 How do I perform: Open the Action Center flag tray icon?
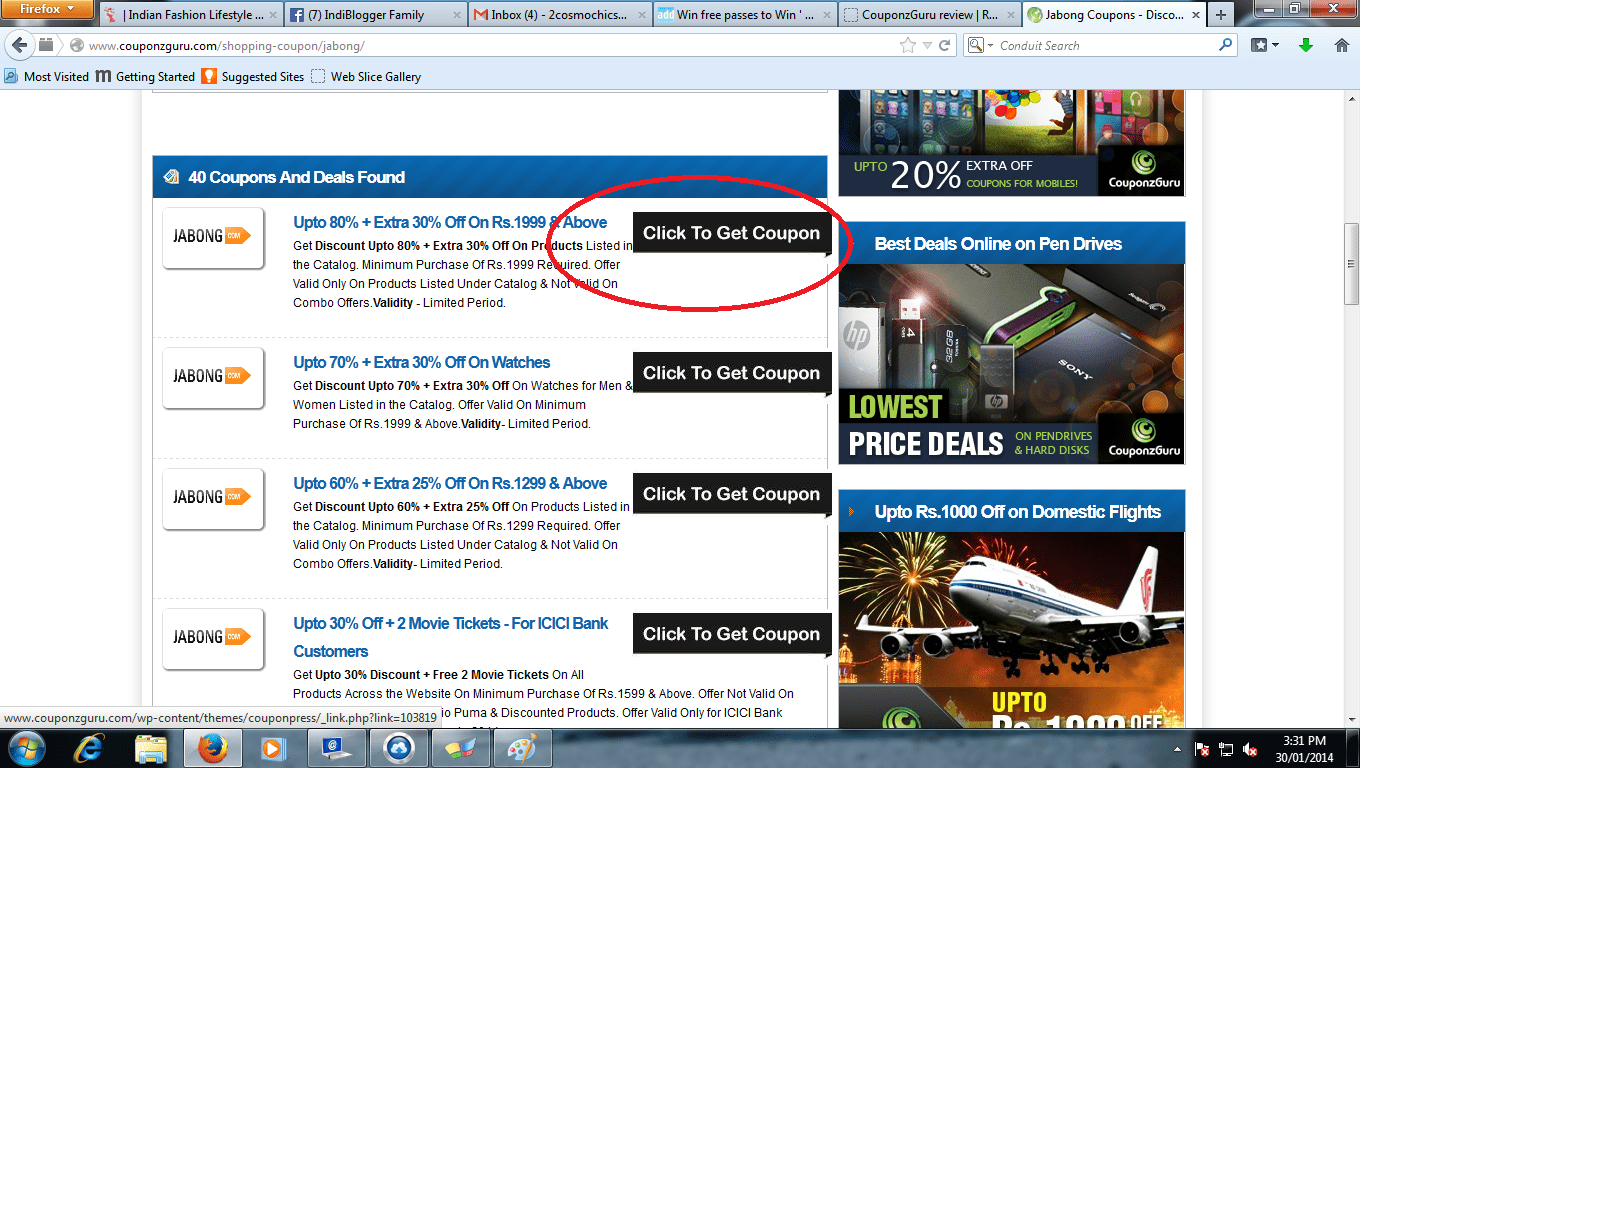1202,749
